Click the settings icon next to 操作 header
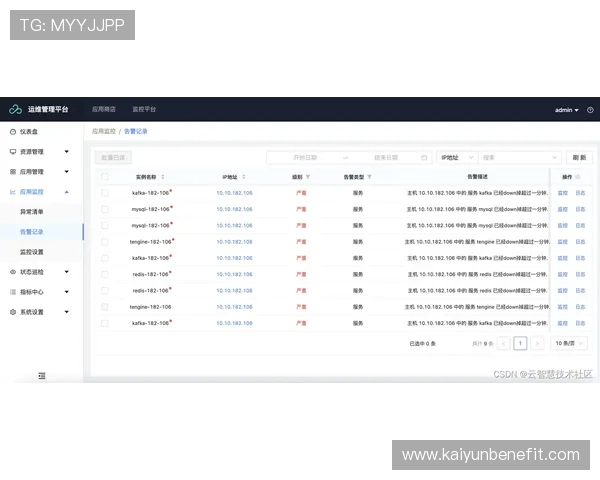 pos(578,177)
